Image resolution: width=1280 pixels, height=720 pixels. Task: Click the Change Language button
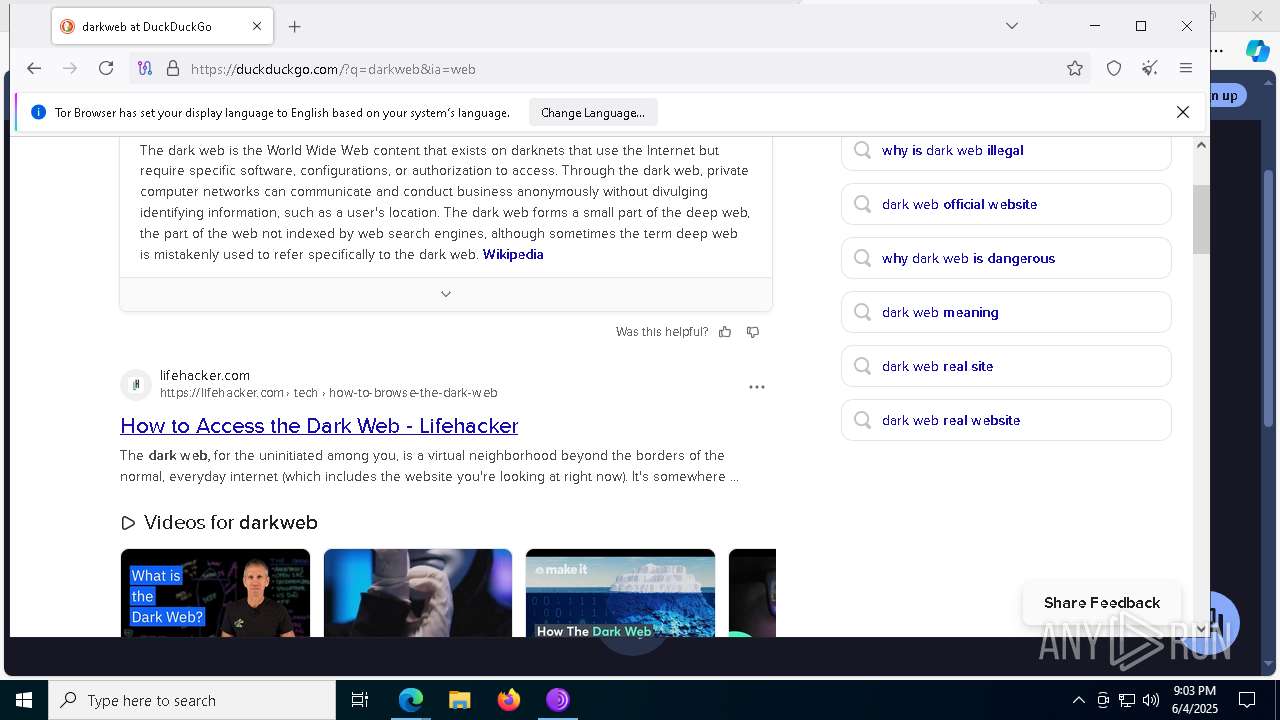(x=593, y=112)
